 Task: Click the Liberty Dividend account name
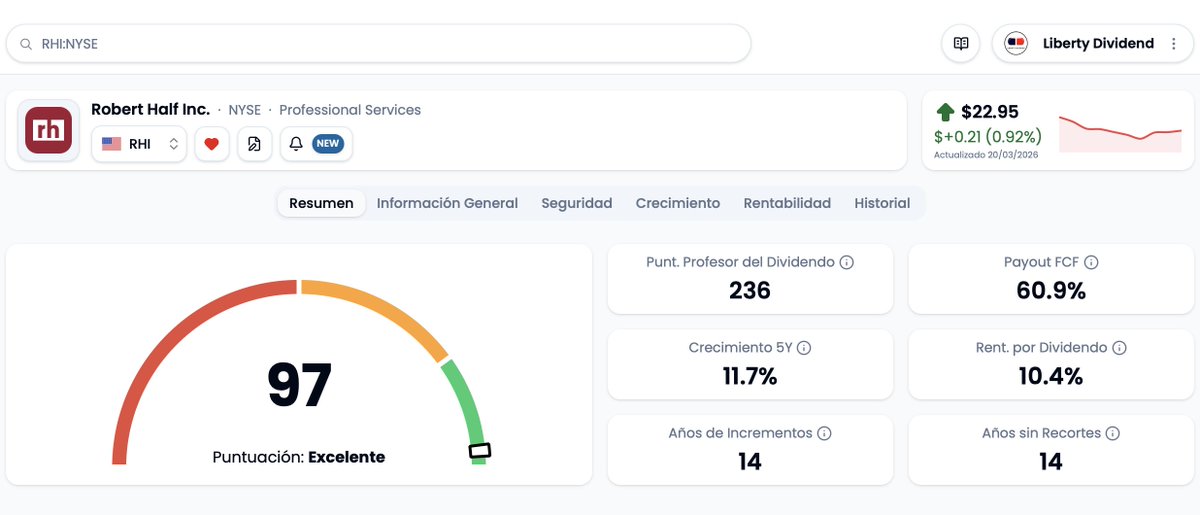point(1098,44)
